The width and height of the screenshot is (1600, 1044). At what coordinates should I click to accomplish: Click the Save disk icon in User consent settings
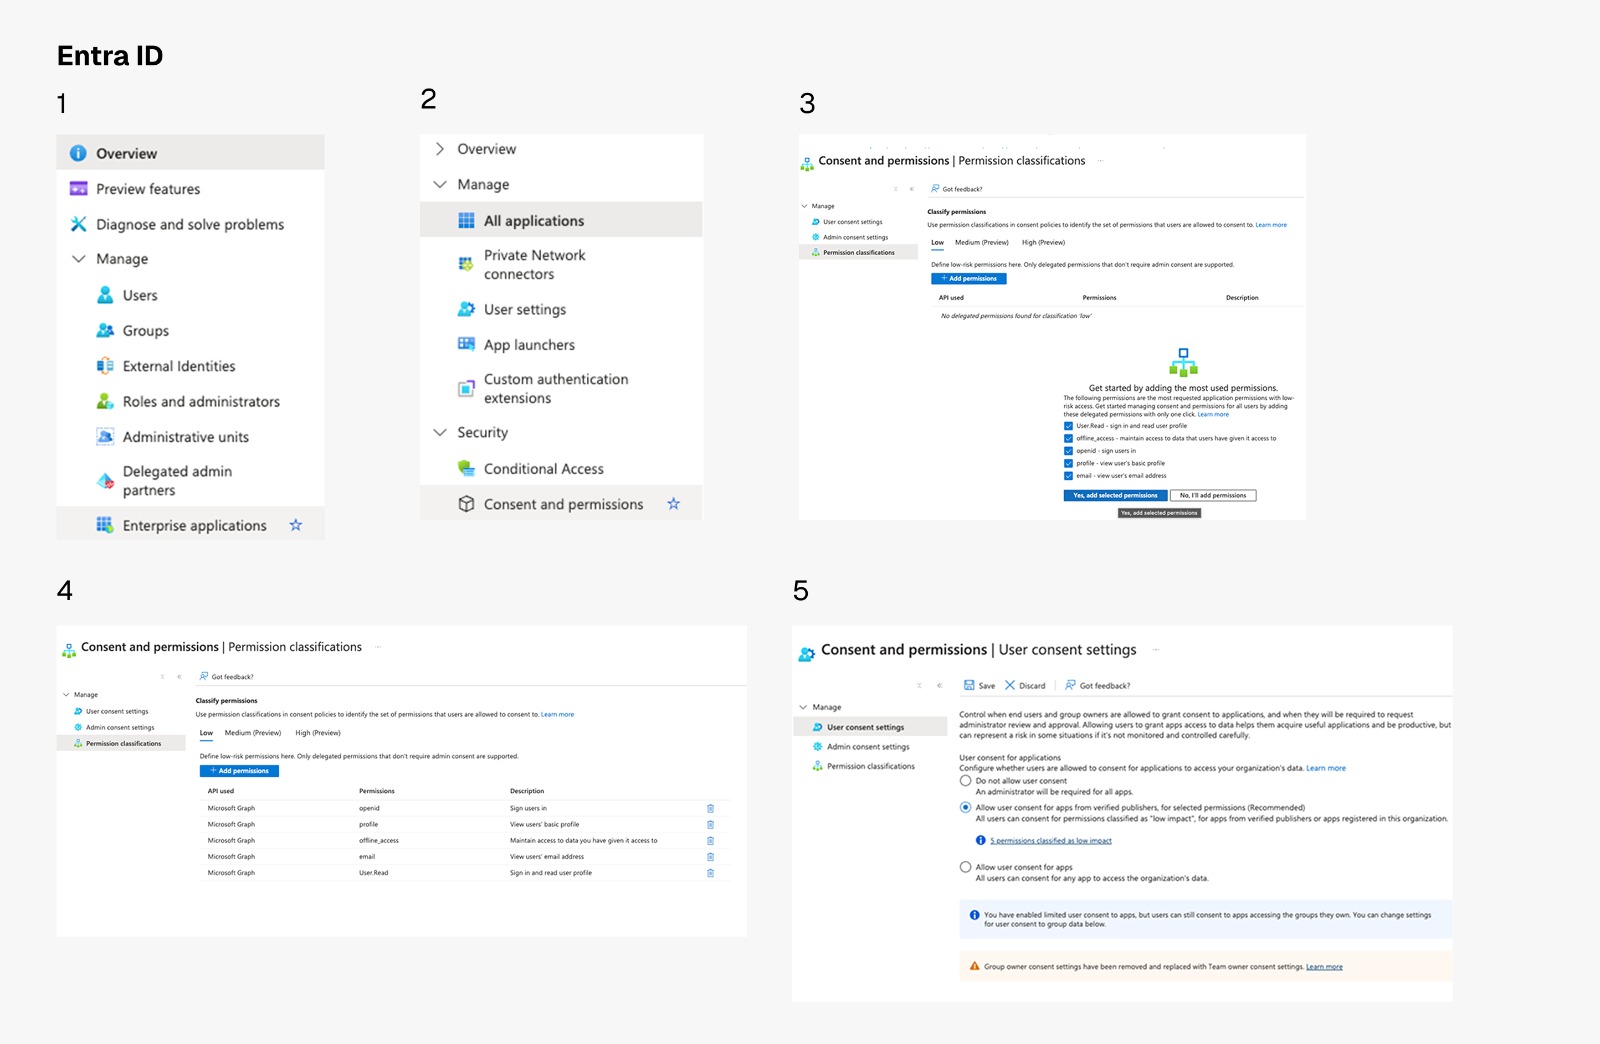click(969, 685)
